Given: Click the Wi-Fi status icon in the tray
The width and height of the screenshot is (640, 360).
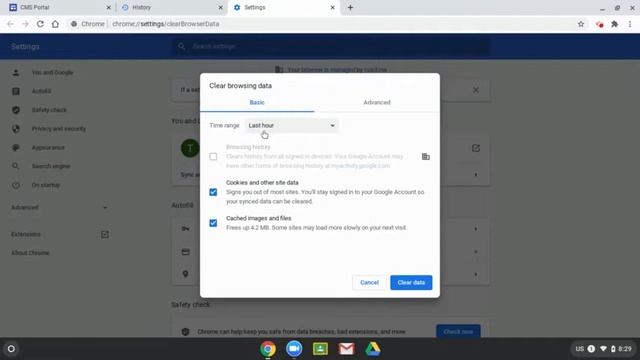Looking at the screenshot, I should coord(603,349).
